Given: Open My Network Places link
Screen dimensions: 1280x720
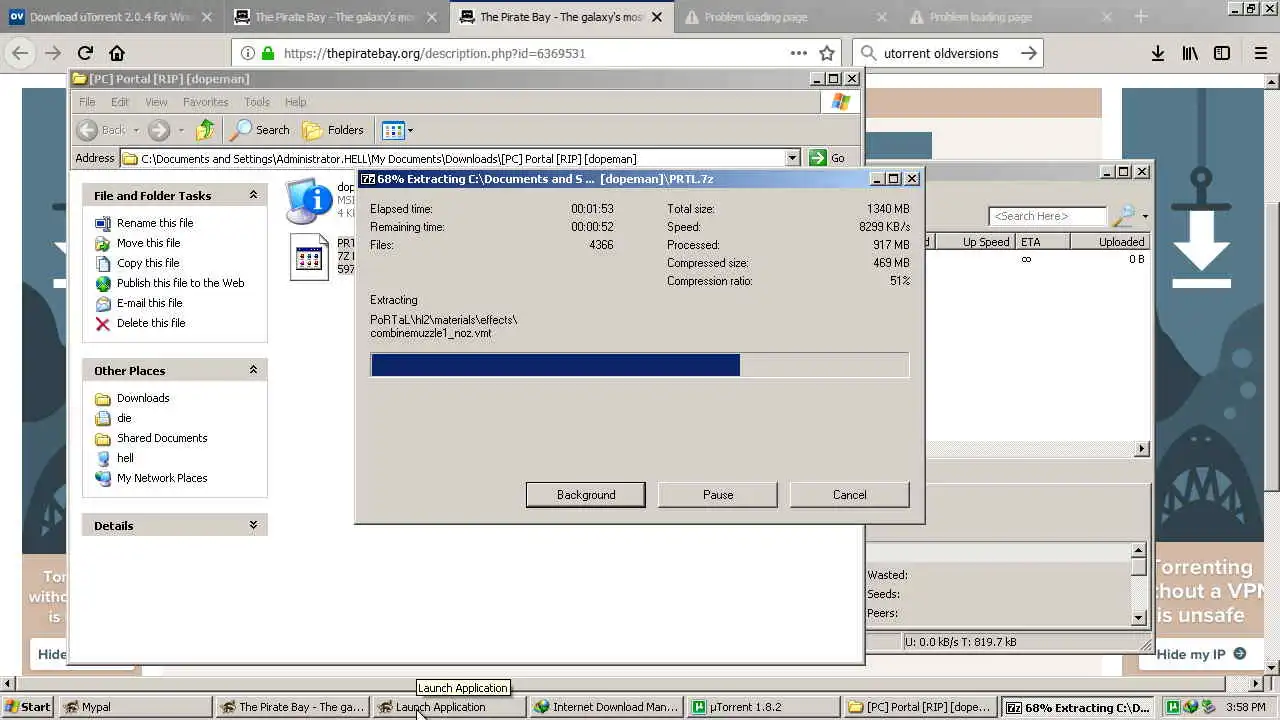Looking at the screenshot, I should pos(162,478).
